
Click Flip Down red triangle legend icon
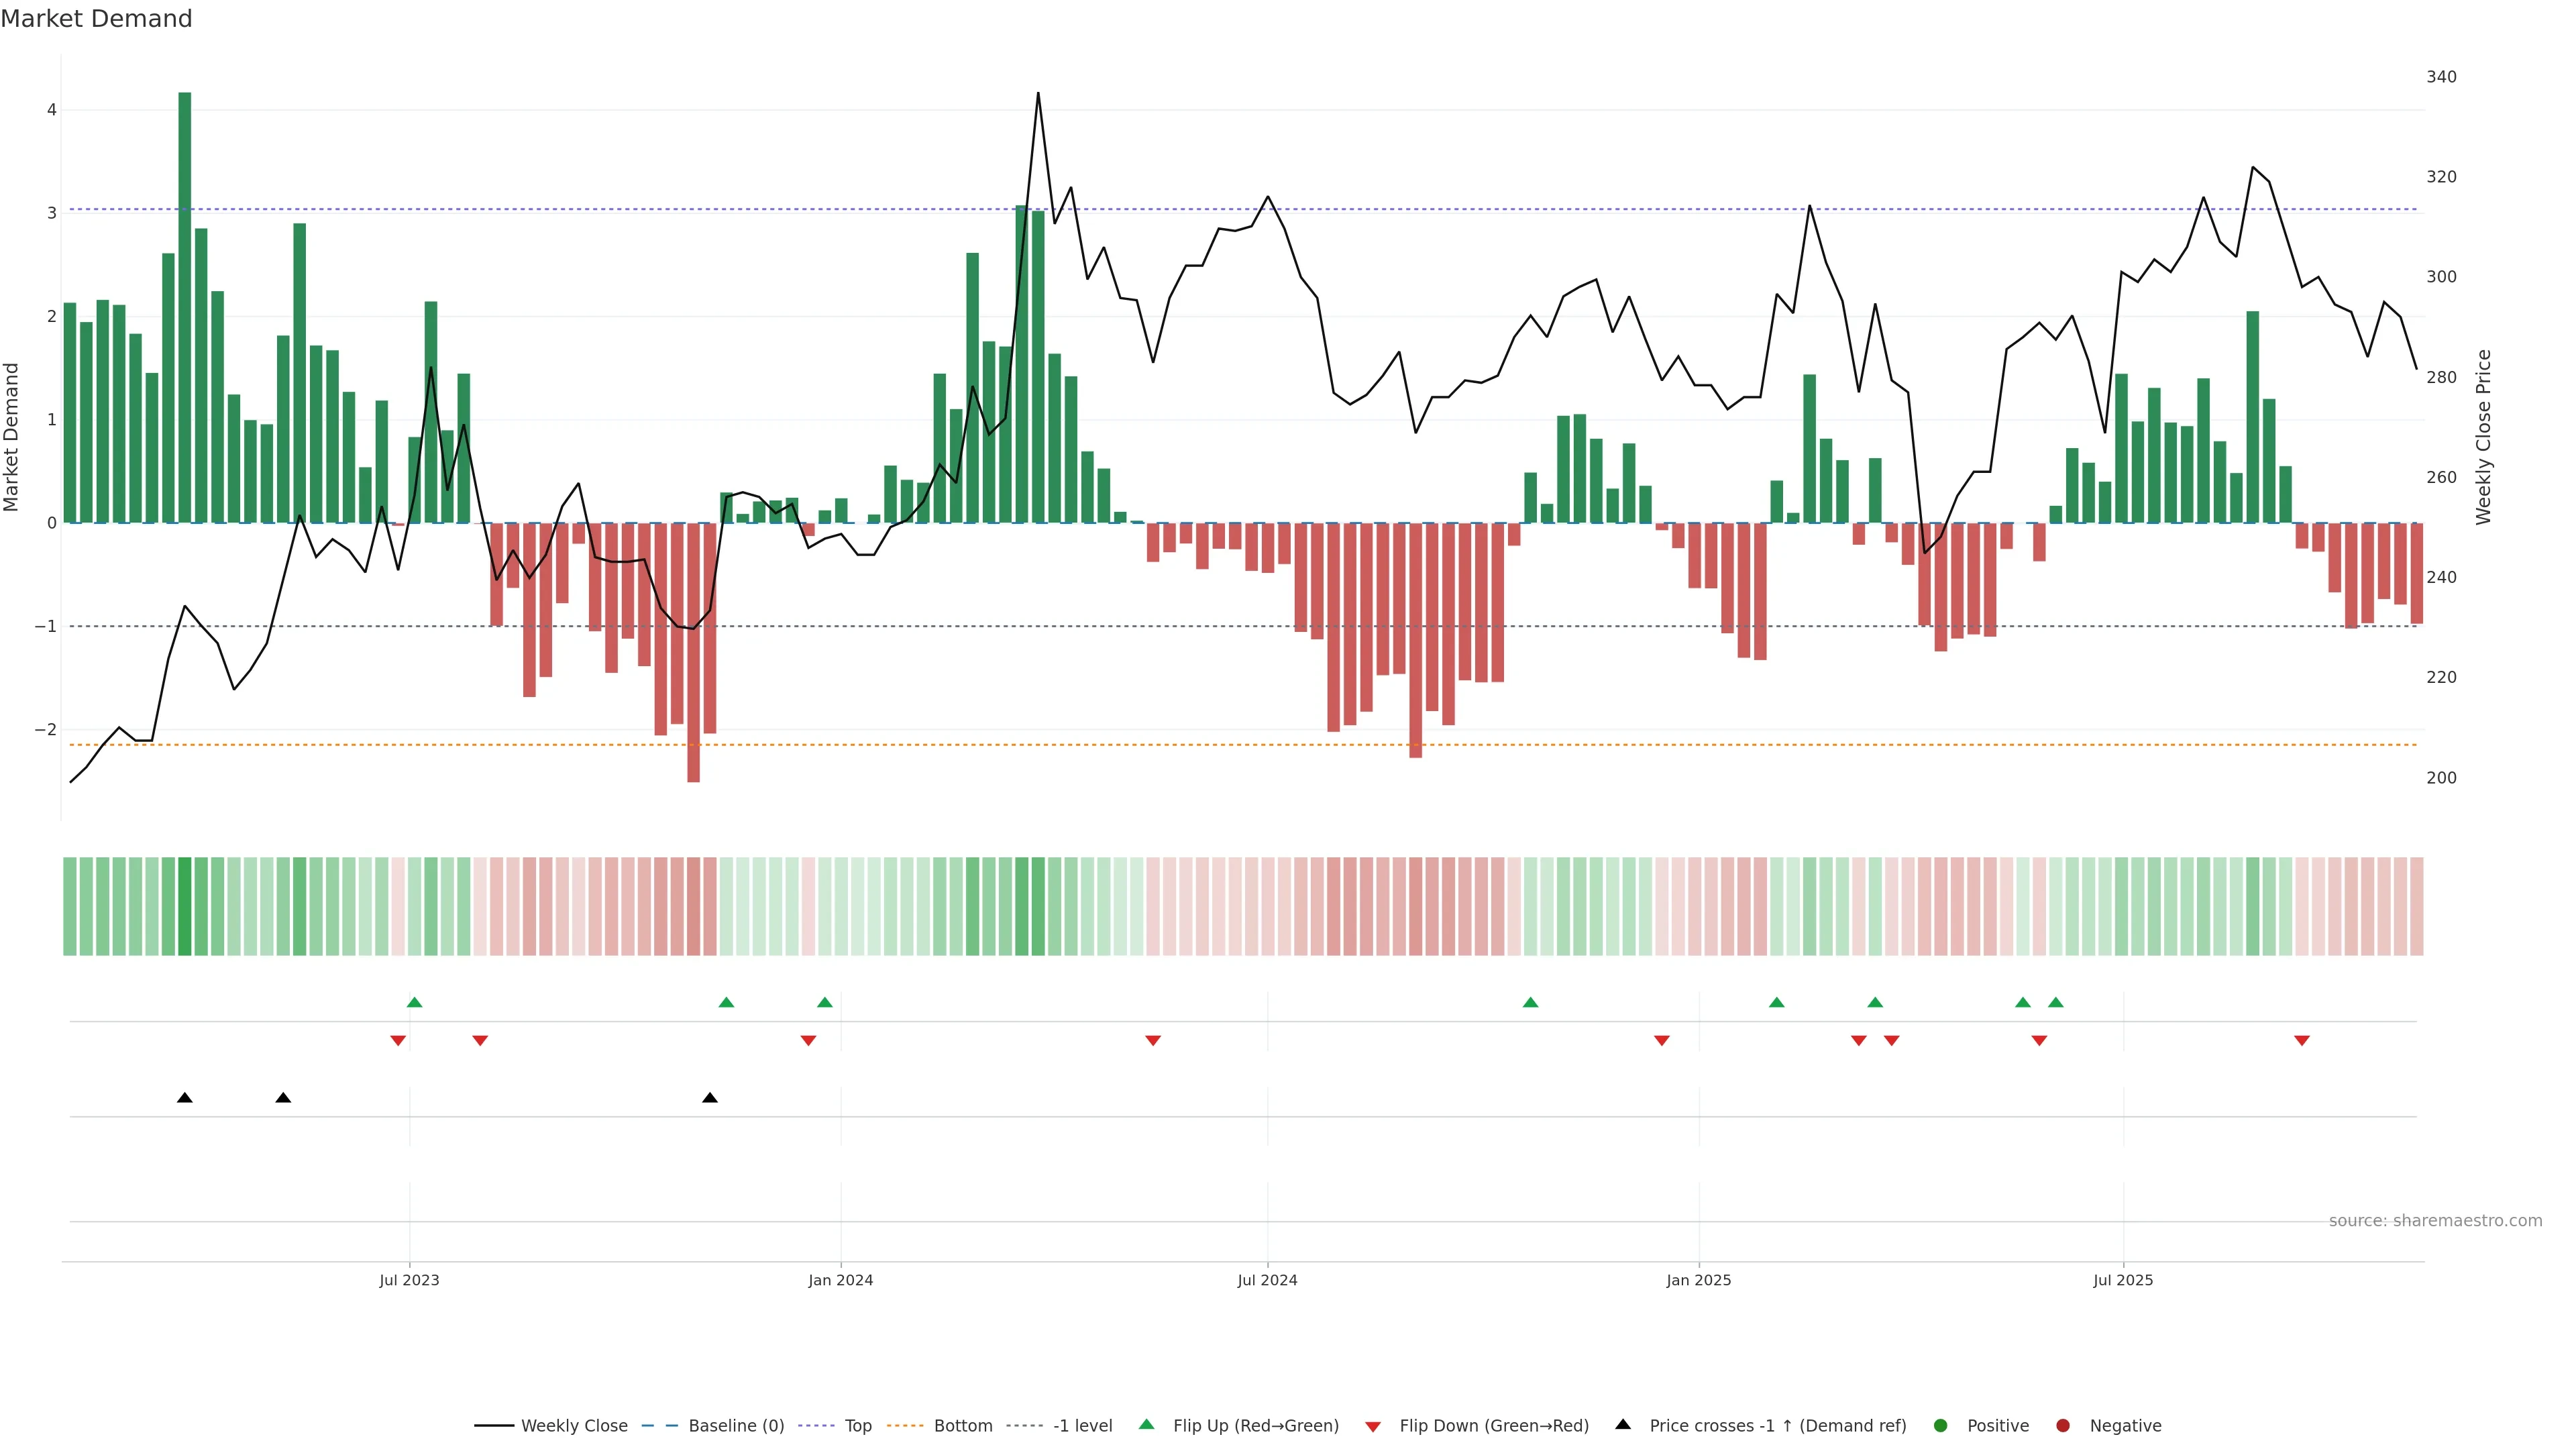[x=1373, y=1427]
